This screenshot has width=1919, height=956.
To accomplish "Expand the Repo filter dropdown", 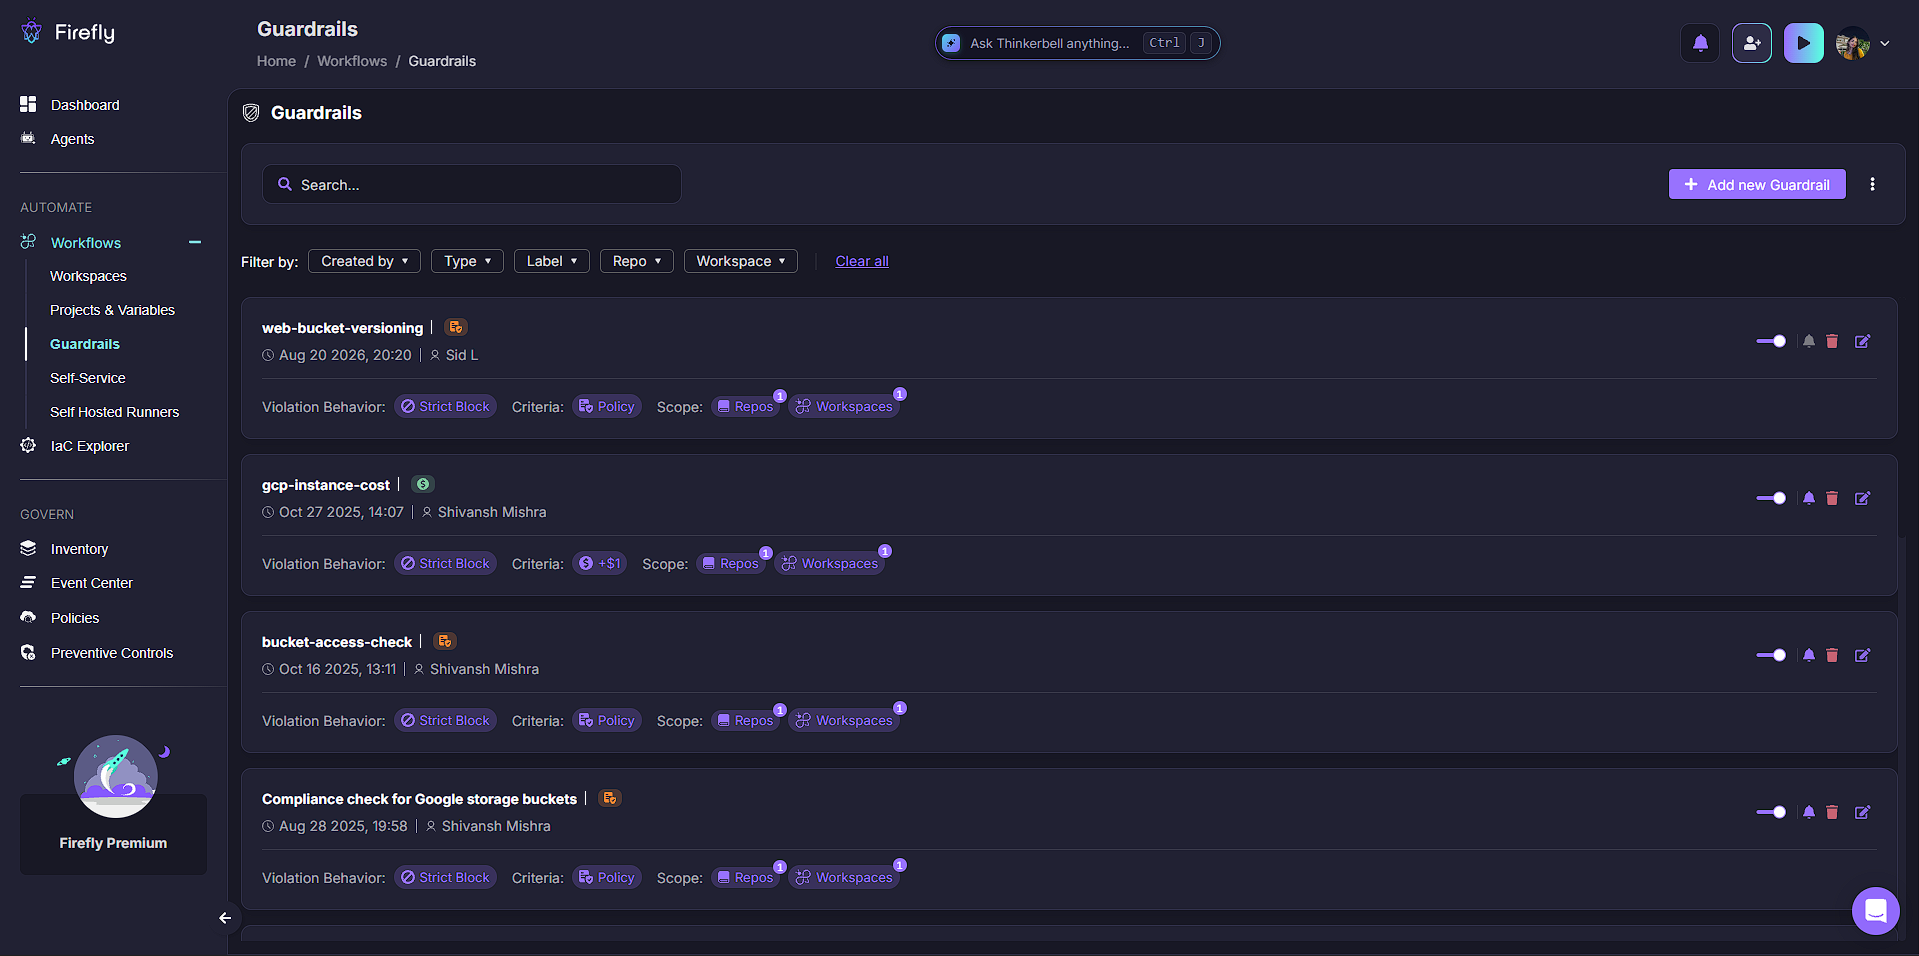I will [x=637, y=261].
